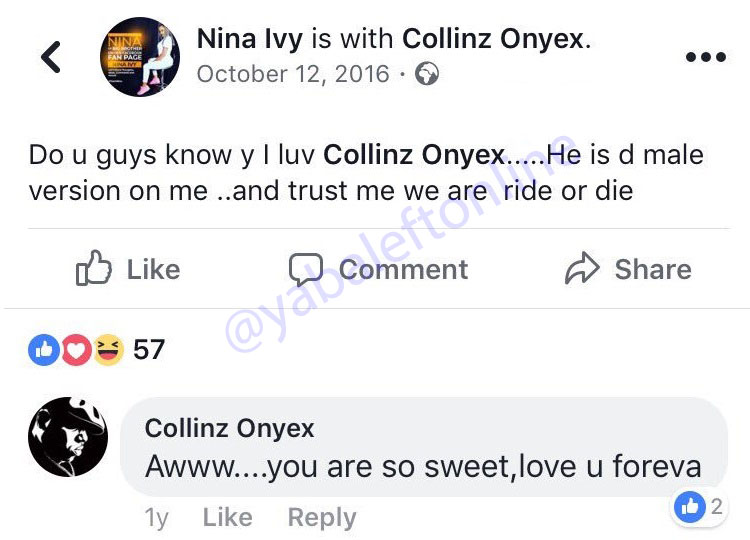Click the public globe privacy icon
Screen dimensions: 750x540
click(427, 75)
